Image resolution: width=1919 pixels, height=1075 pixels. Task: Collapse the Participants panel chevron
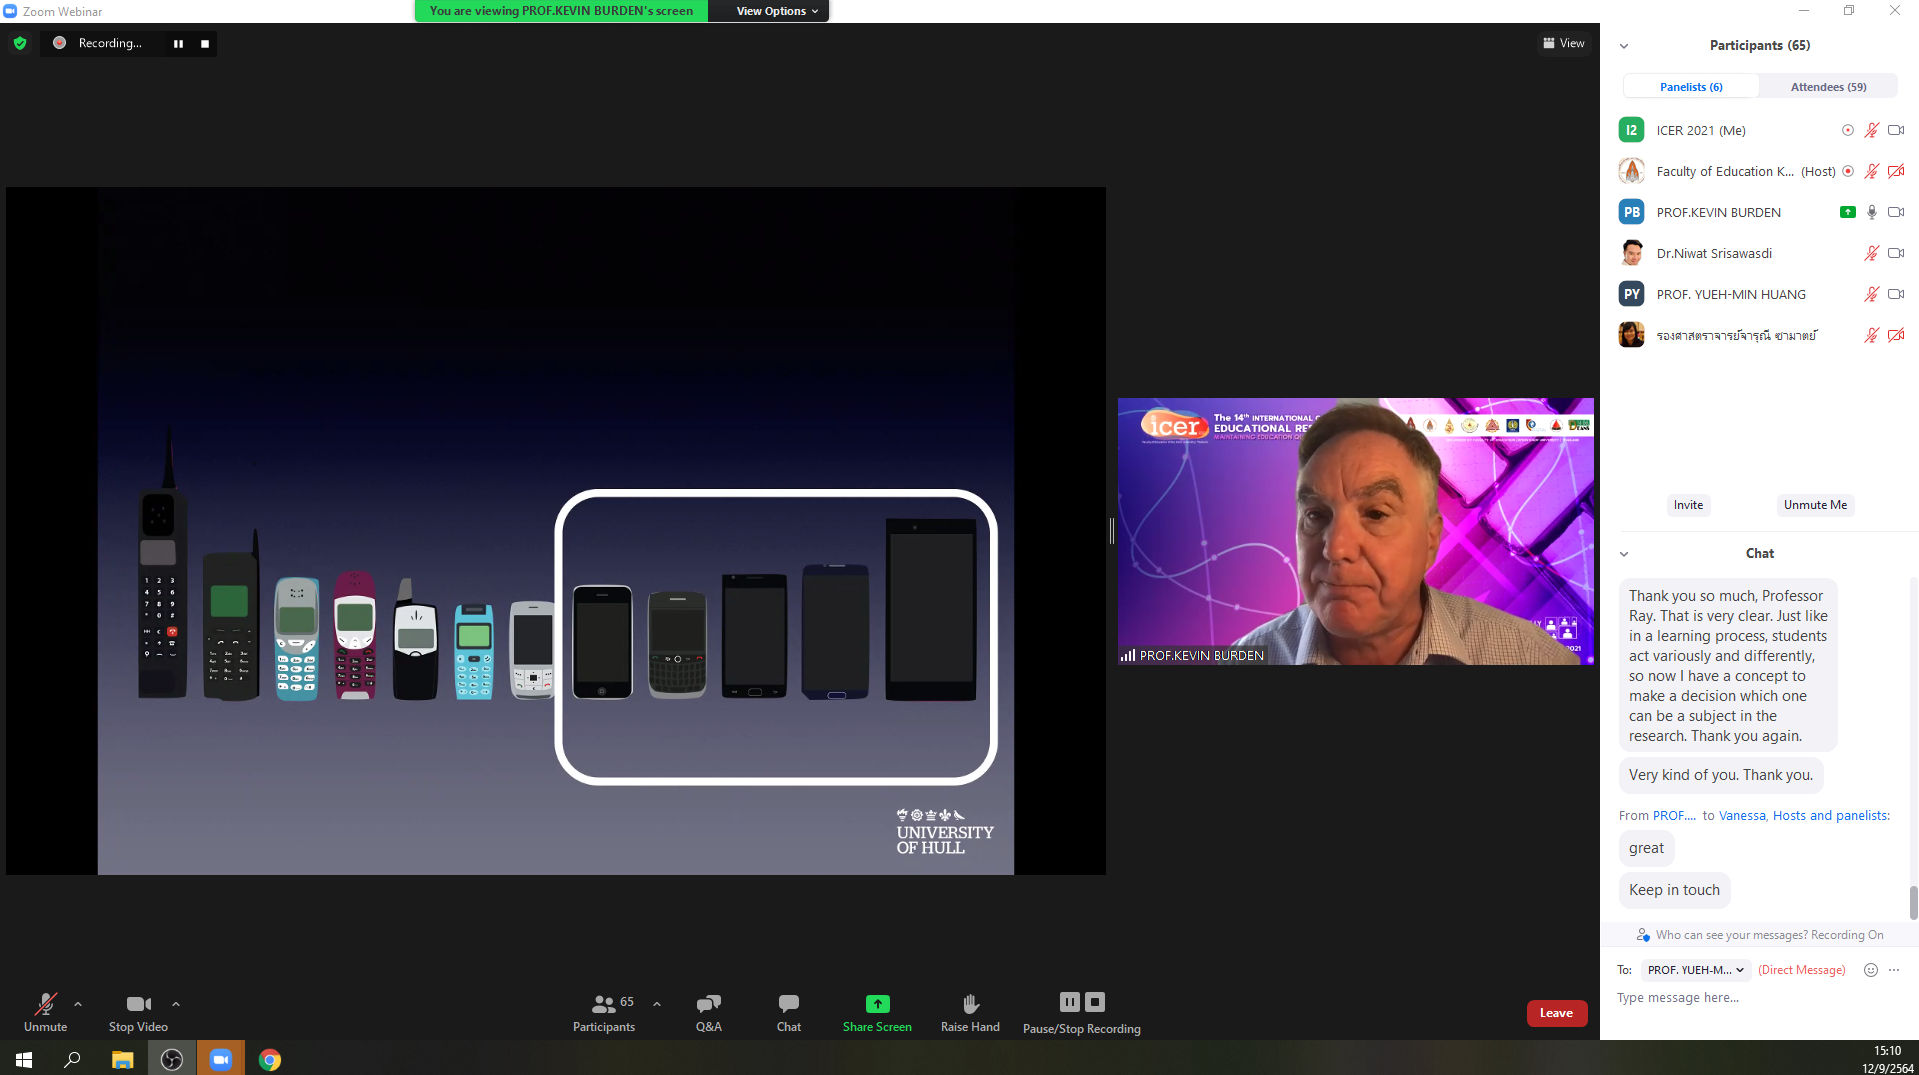1624,46
